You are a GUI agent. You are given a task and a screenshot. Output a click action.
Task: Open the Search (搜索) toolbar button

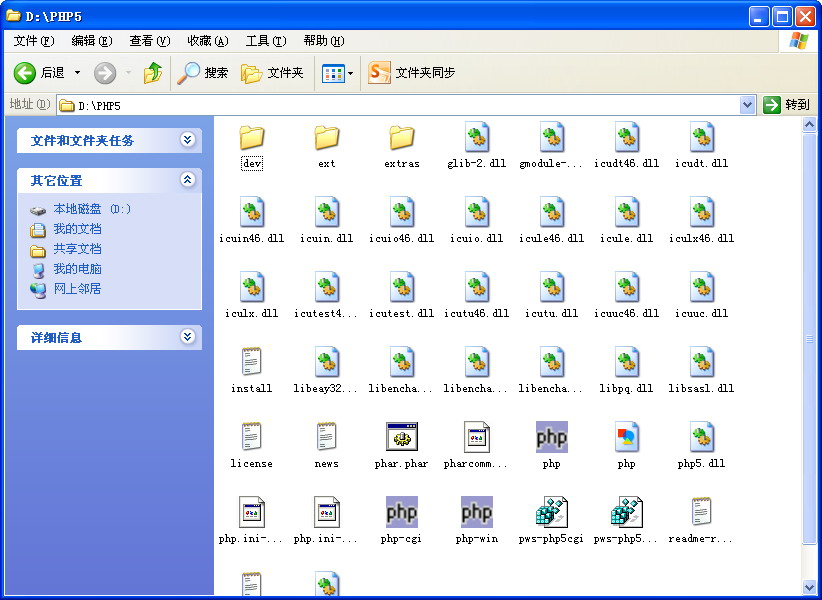(x=202, y=73)
